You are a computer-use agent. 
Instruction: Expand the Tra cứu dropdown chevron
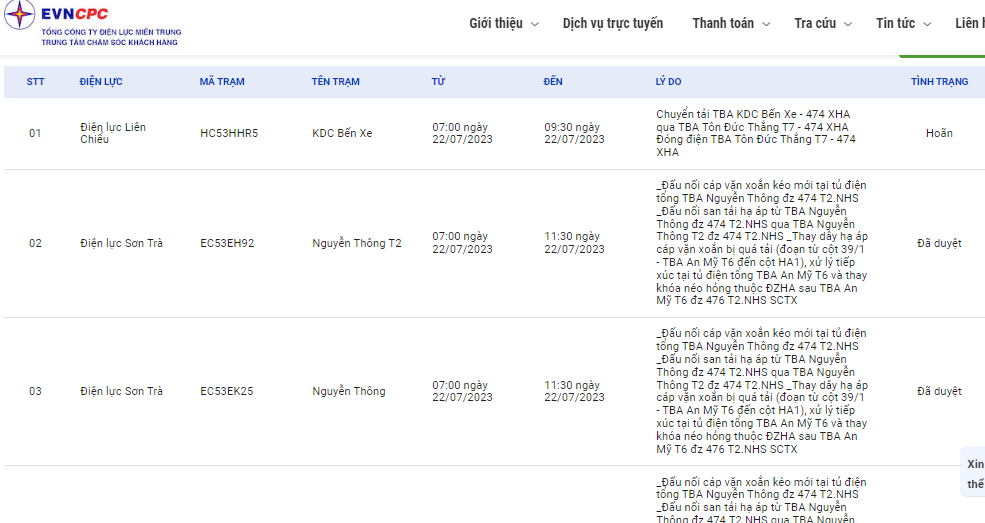pyautogui.click(x=847, y=24)
